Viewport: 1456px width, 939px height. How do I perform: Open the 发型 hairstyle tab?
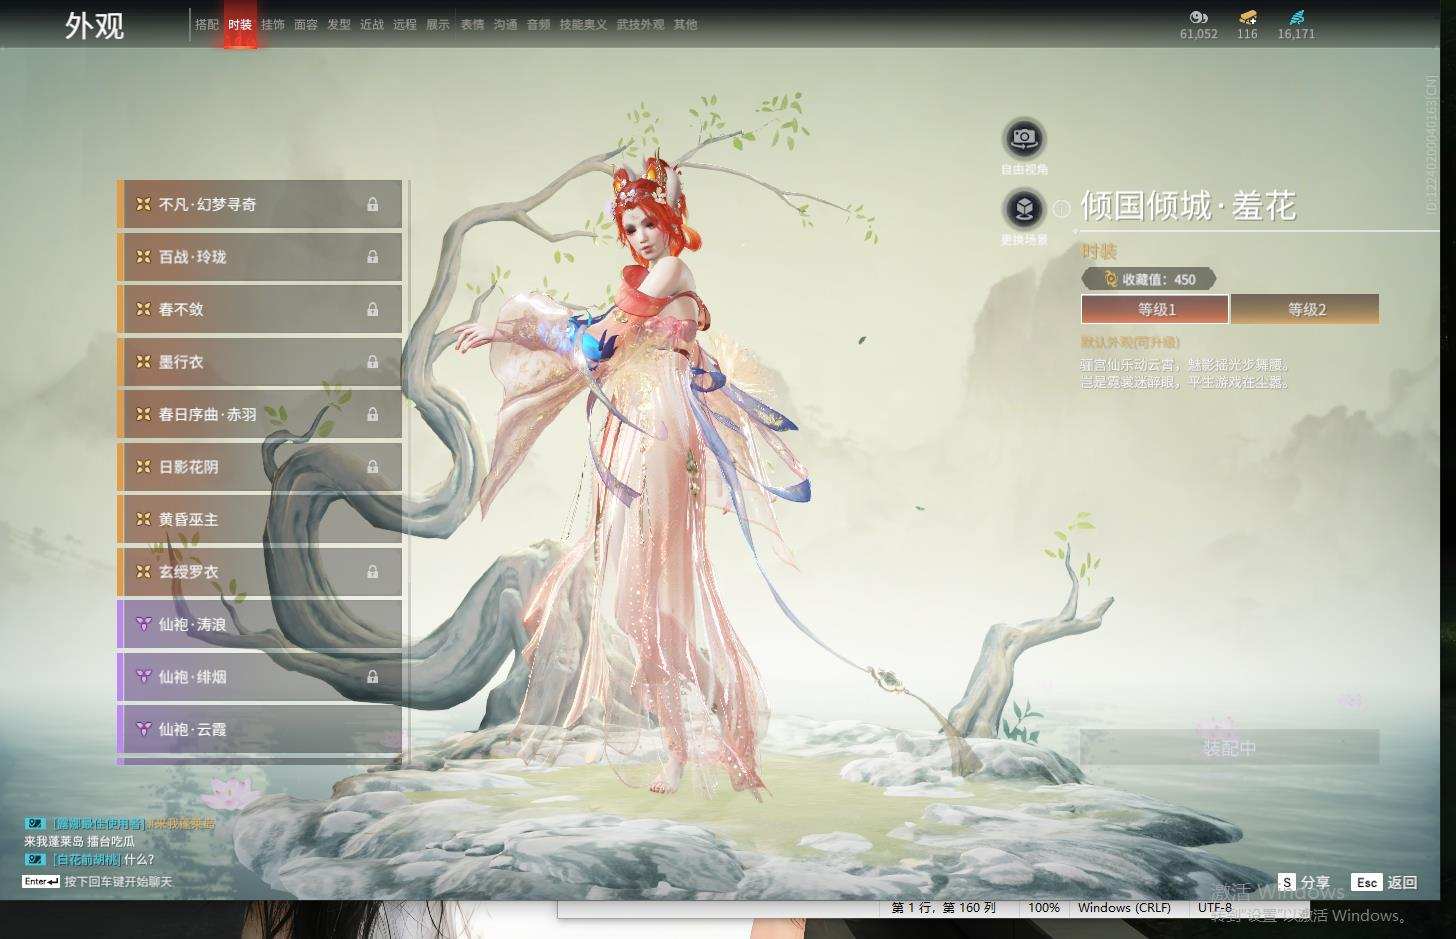(x=339, y=24)
